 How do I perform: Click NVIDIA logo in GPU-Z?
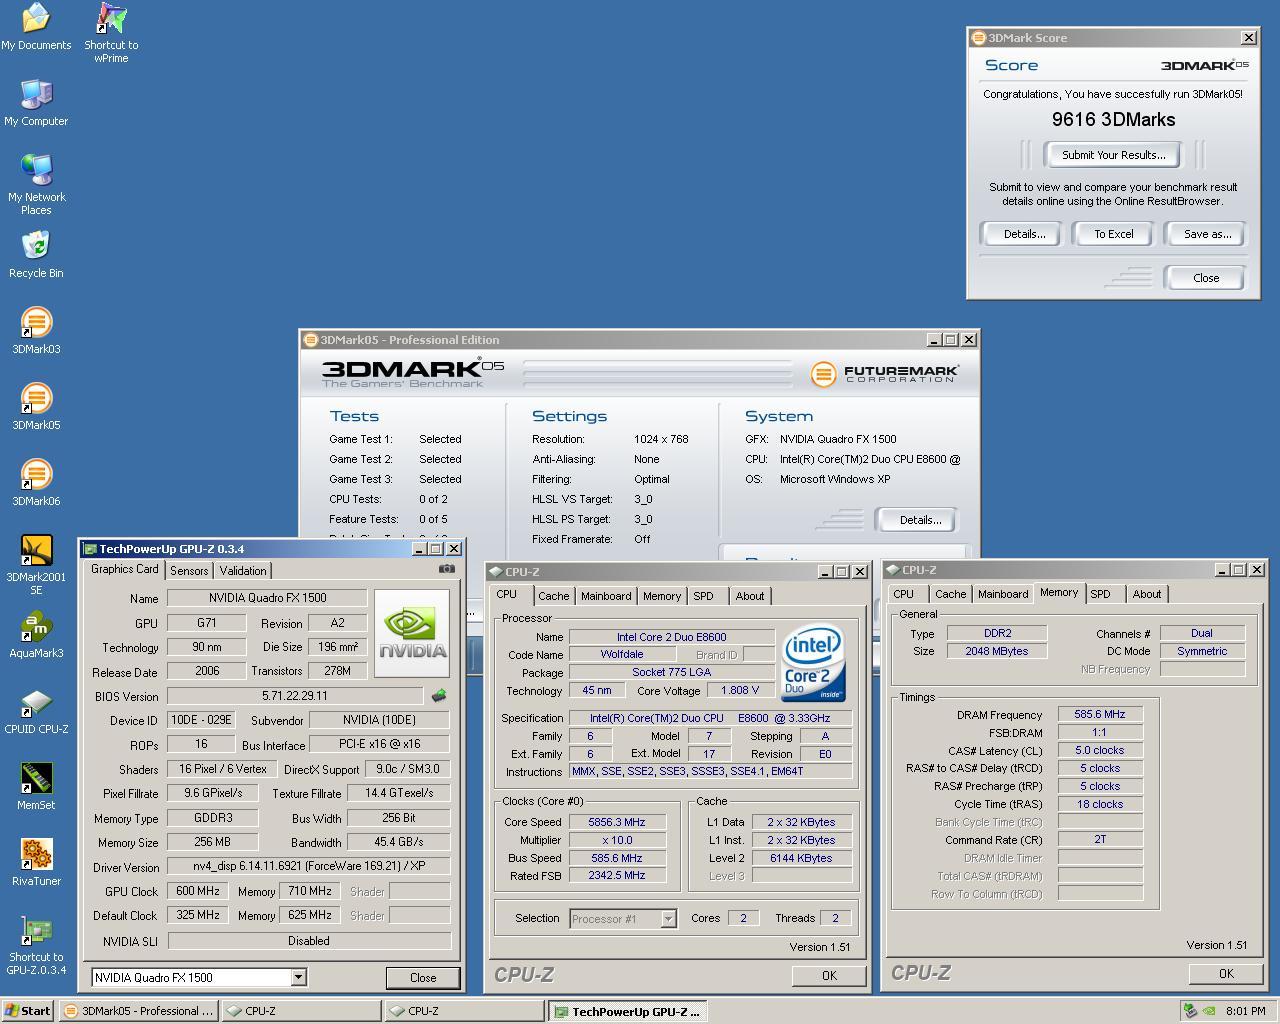coord(412,634)
